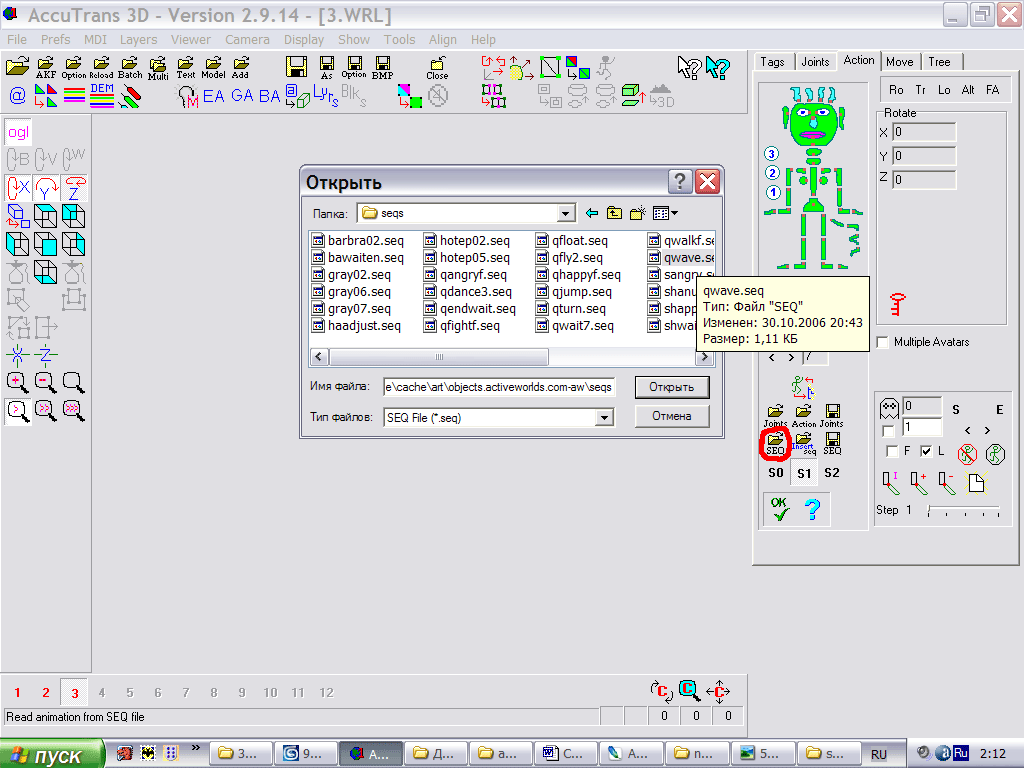Click the Имя файла filename input field
The width and height of the screenshot is (1024, 768).
[x=500, y=387]
